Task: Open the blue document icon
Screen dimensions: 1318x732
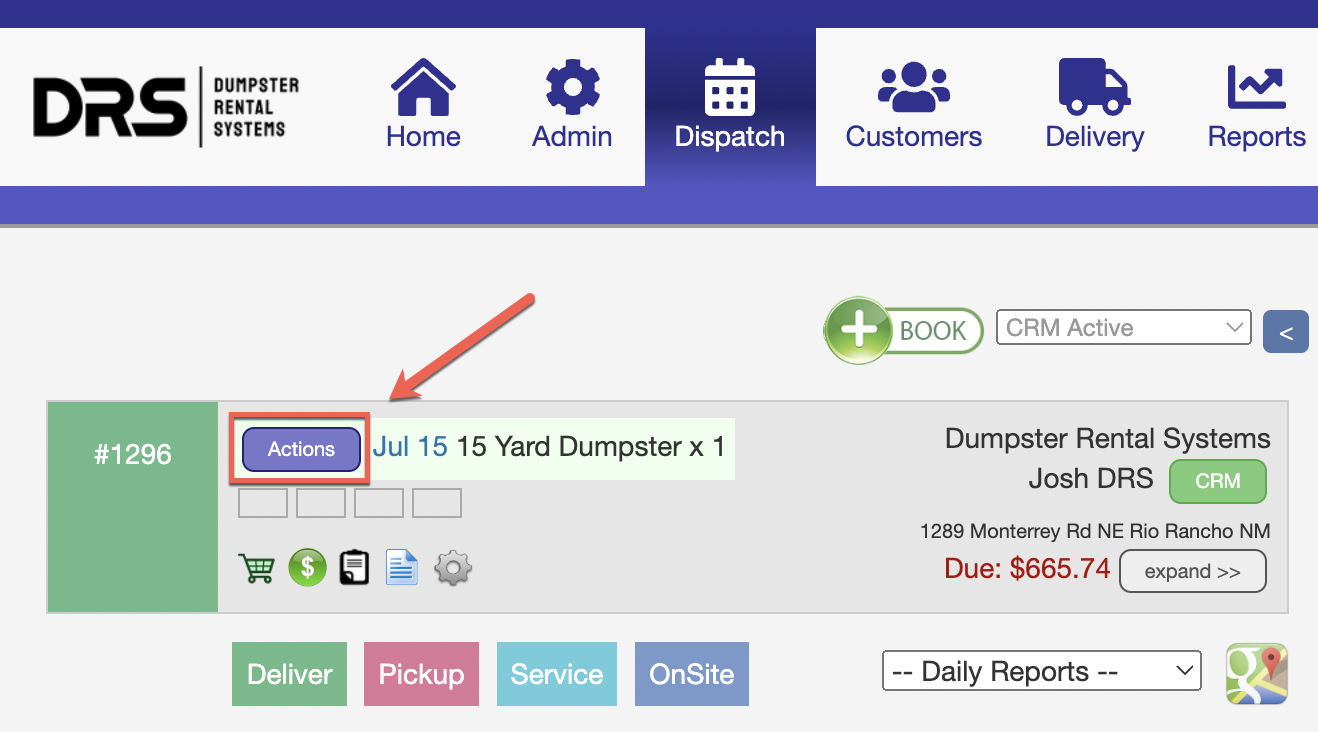Action: coord(401,568)
